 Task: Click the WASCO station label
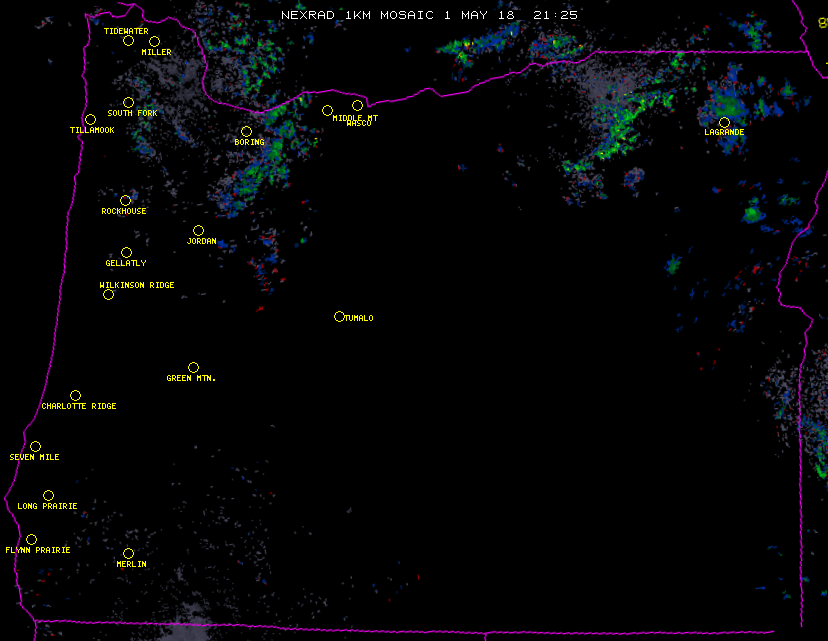tap(359, 123)
